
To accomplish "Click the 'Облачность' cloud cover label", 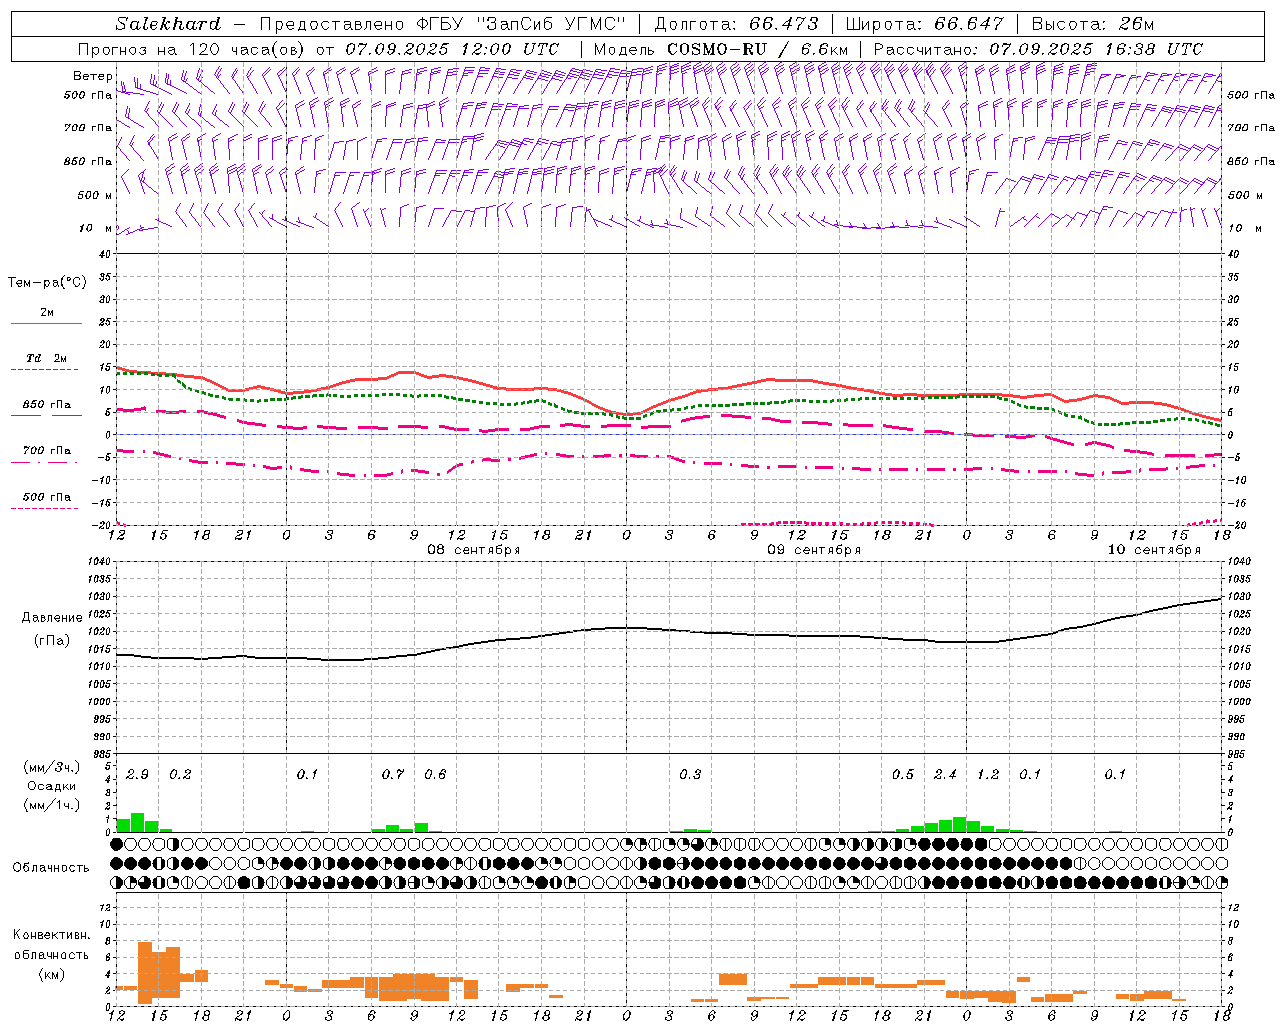I will (51, 868).
